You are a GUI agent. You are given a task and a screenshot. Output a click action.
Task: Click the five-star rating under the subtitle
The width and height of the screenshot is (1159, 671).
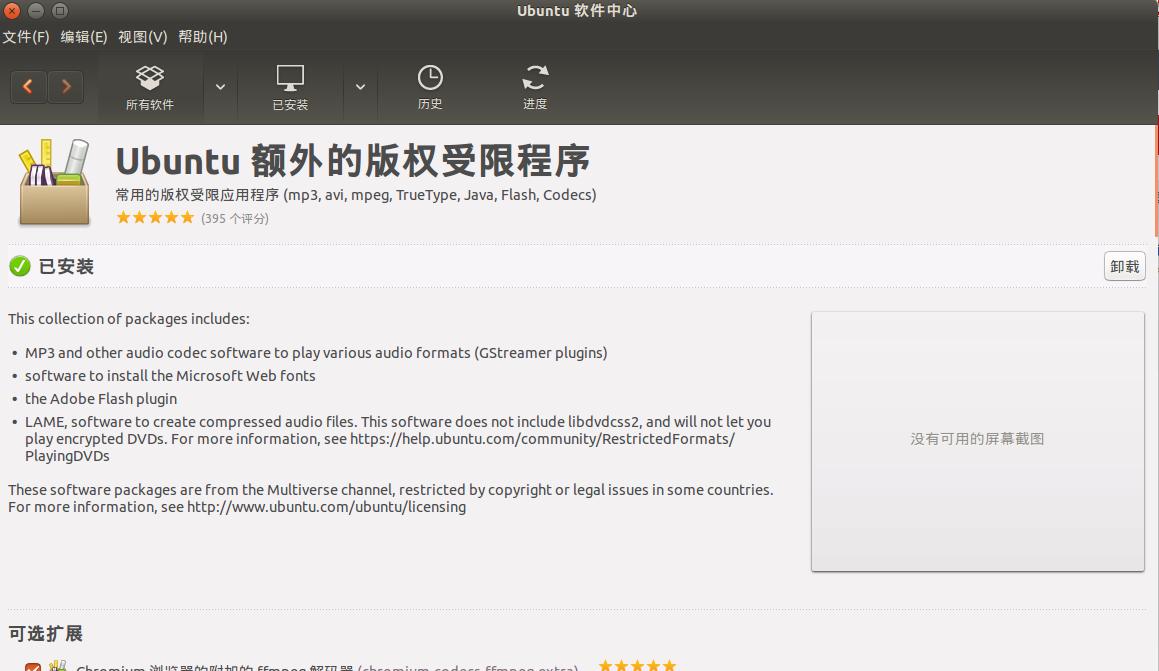(155, 218)
